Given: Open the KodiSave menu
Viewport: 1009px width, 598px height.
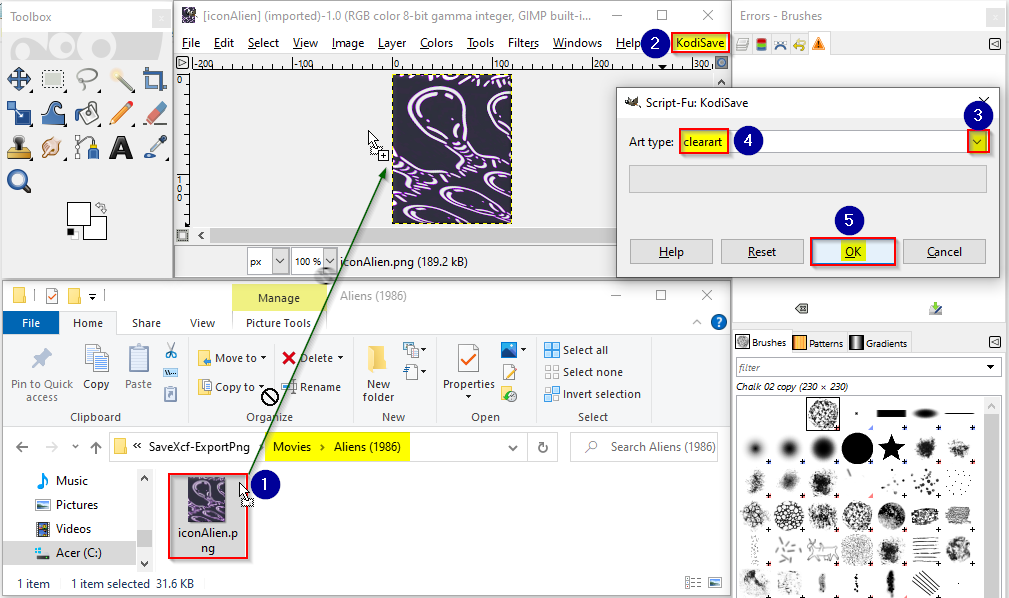Looking at the screenshot, I should click(x=700, y=43).
